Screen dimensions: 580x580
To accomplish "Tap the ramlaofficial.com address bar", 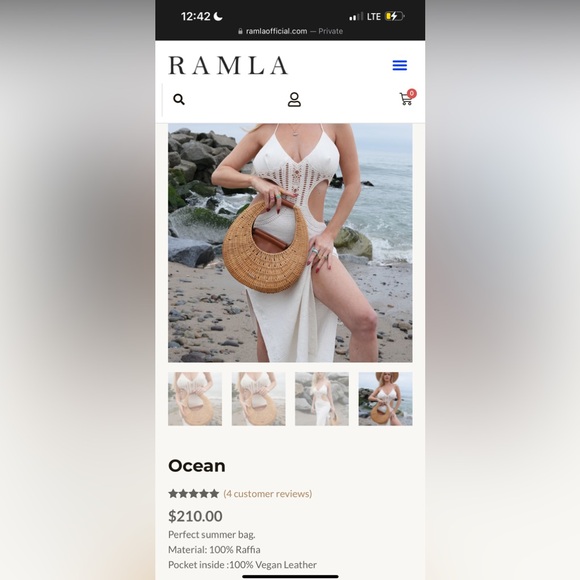I will (290, 31).
